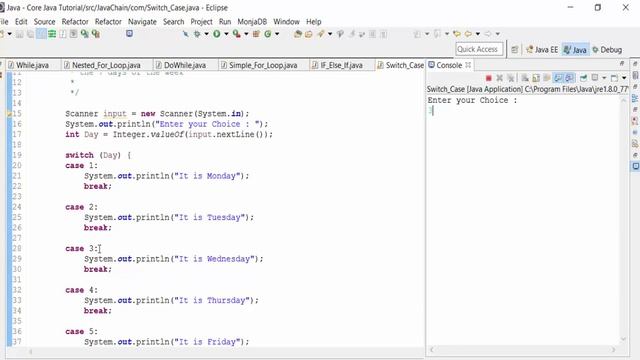Open the dropdown next to New Java Class icon
Image resolution: width=640 pixels, height=360 pixels.
277,34
